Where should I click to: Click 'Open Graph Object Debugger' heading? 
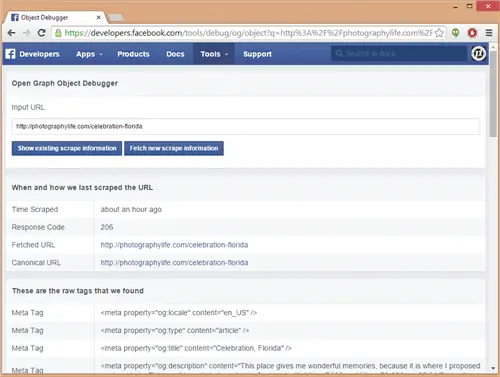click(x=65, y=83)
